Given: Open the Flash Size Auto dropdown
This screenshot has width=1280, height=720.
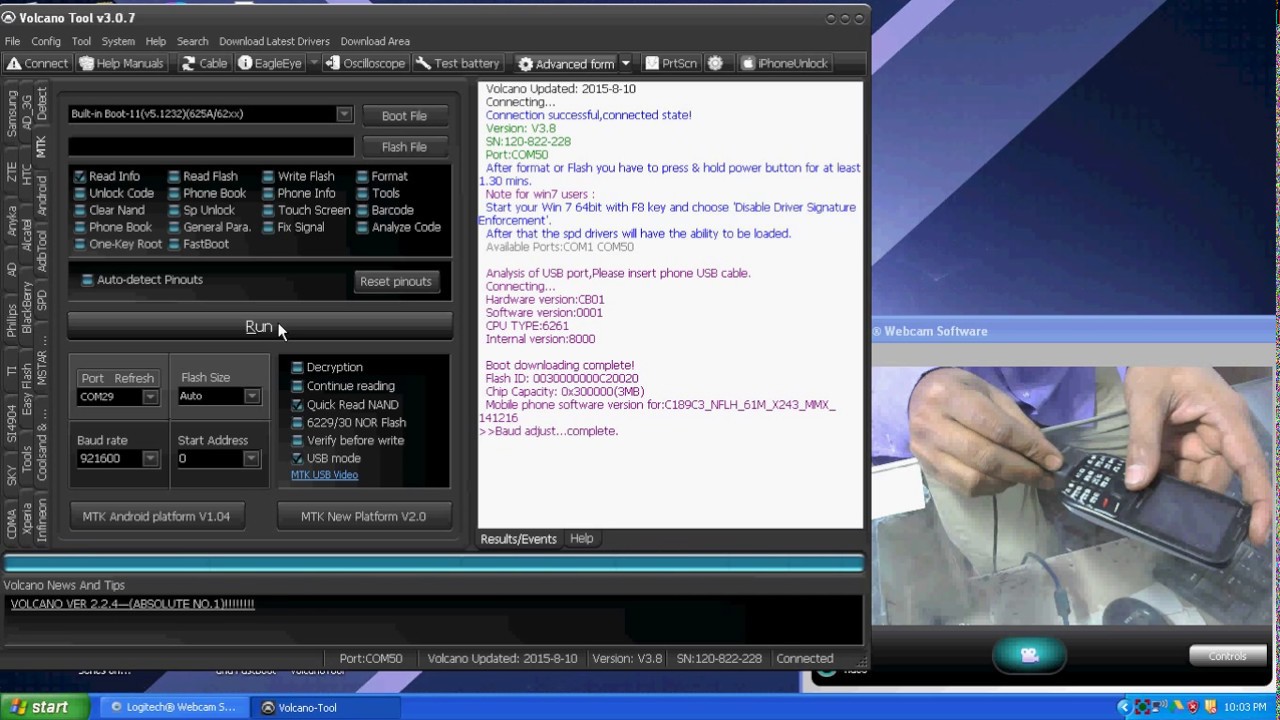Looking at the screenshot, I should (252, 397).
